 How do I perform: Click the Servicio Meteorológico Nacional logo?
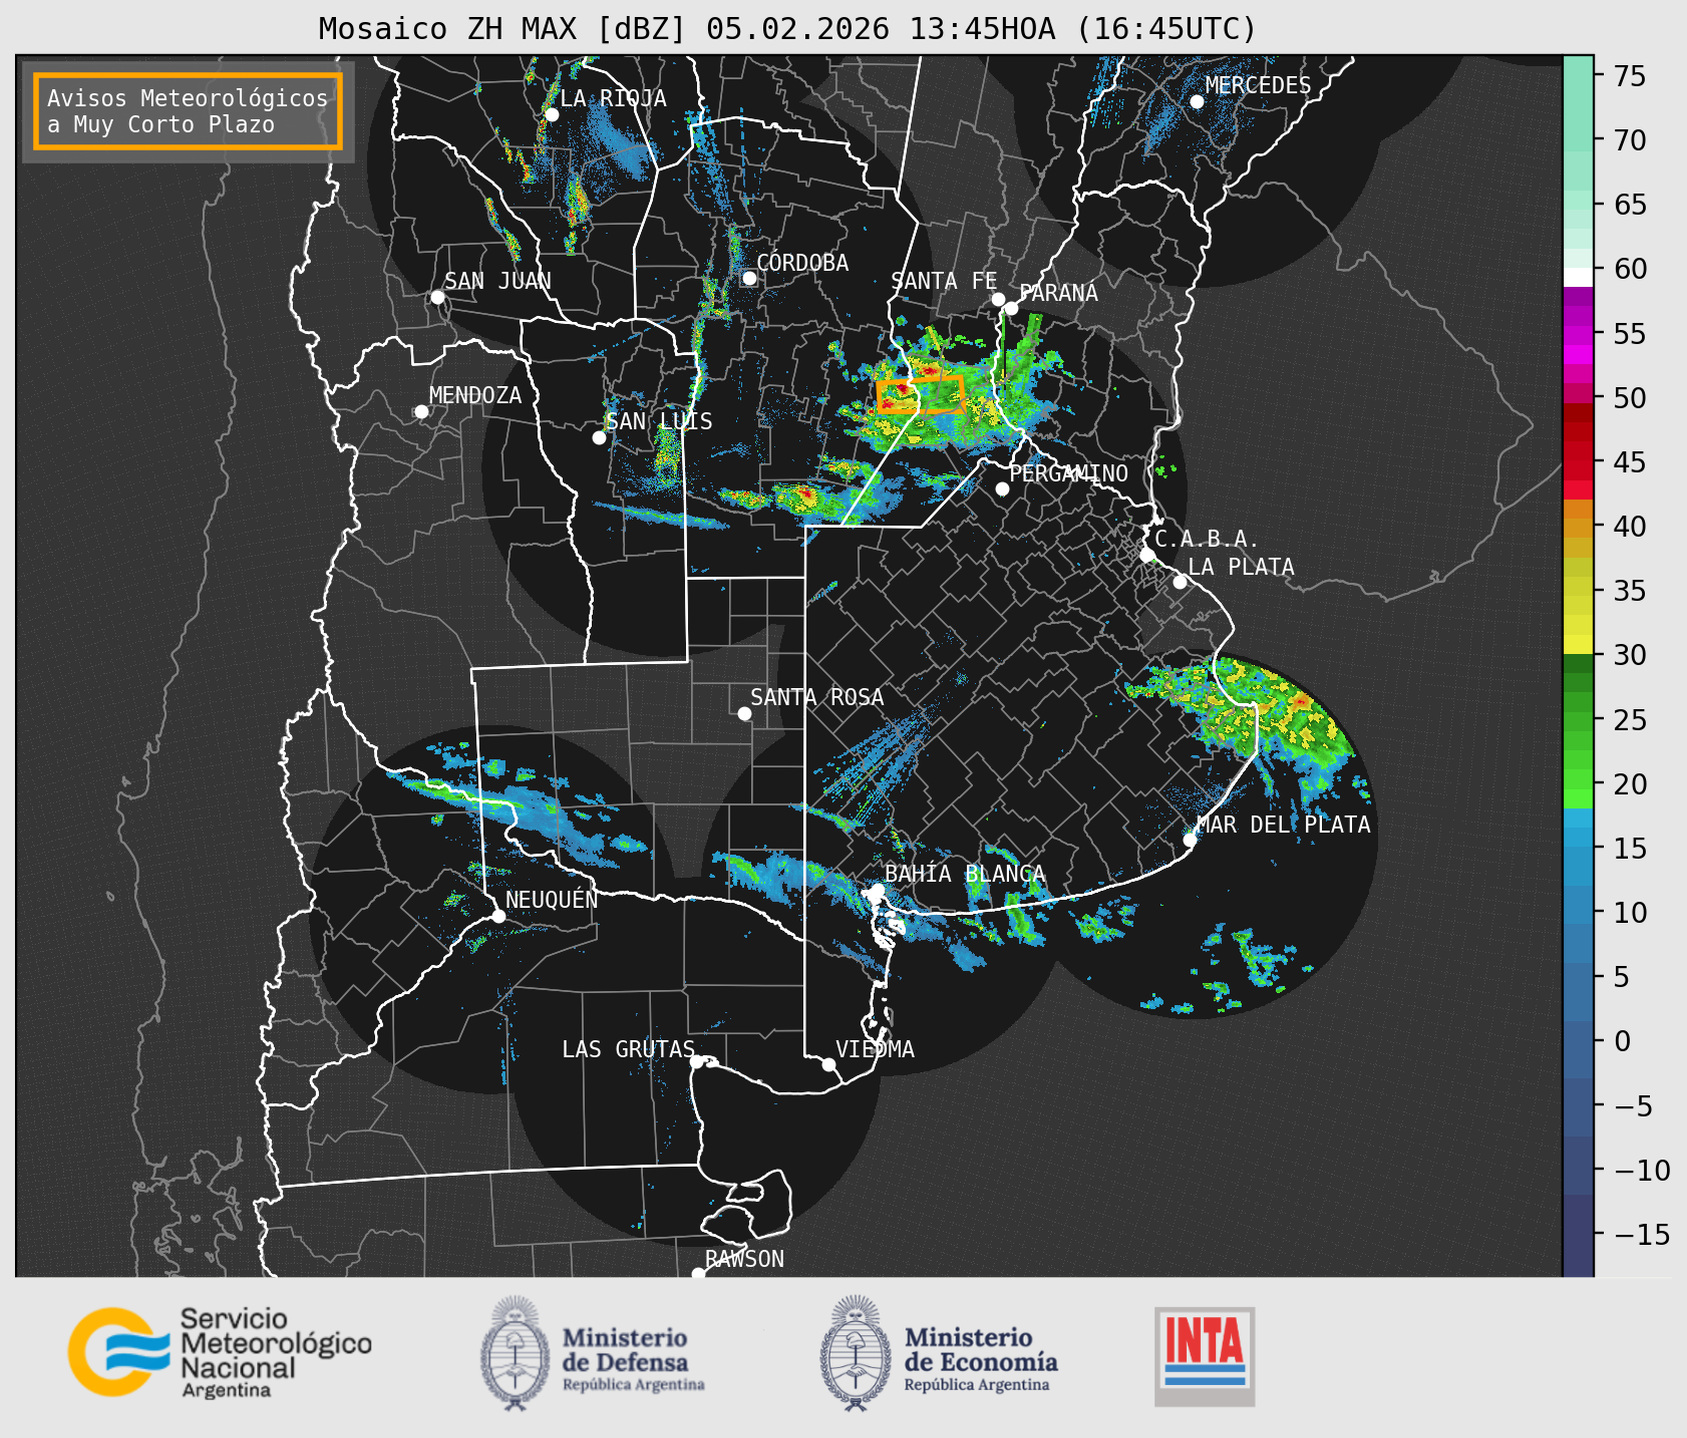(220, 1352)
